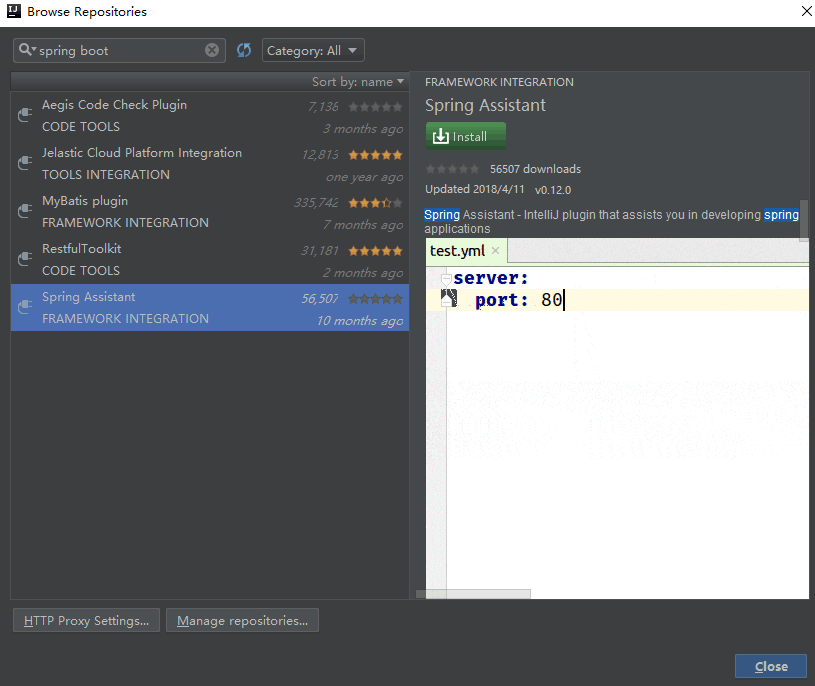Click RestfulToolkit's star rating
Viewport: 815px width, 686px height.
(x=375, y=251)
